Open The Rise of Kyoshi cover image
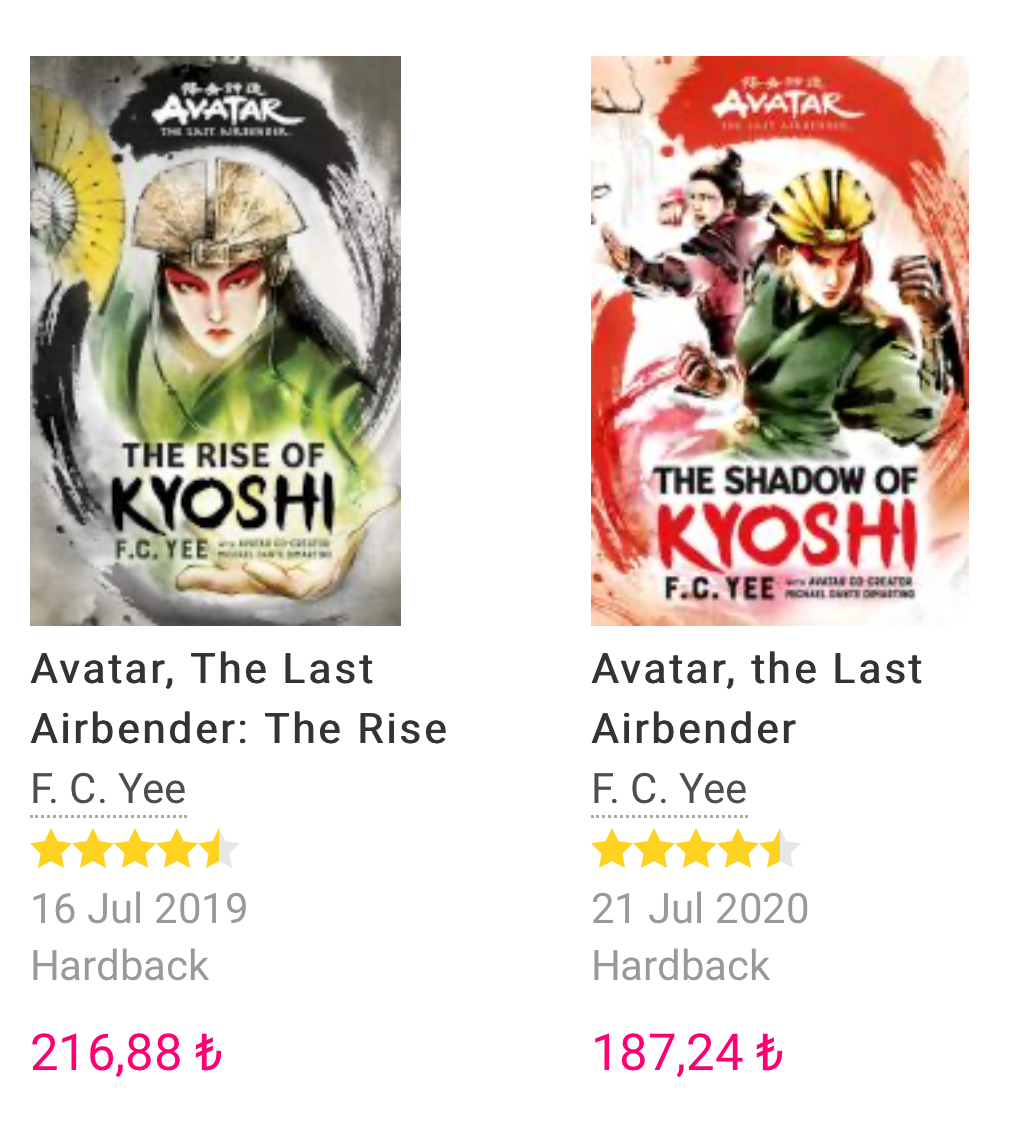This screenshot has width=1014, height=1124. (215, 340)
